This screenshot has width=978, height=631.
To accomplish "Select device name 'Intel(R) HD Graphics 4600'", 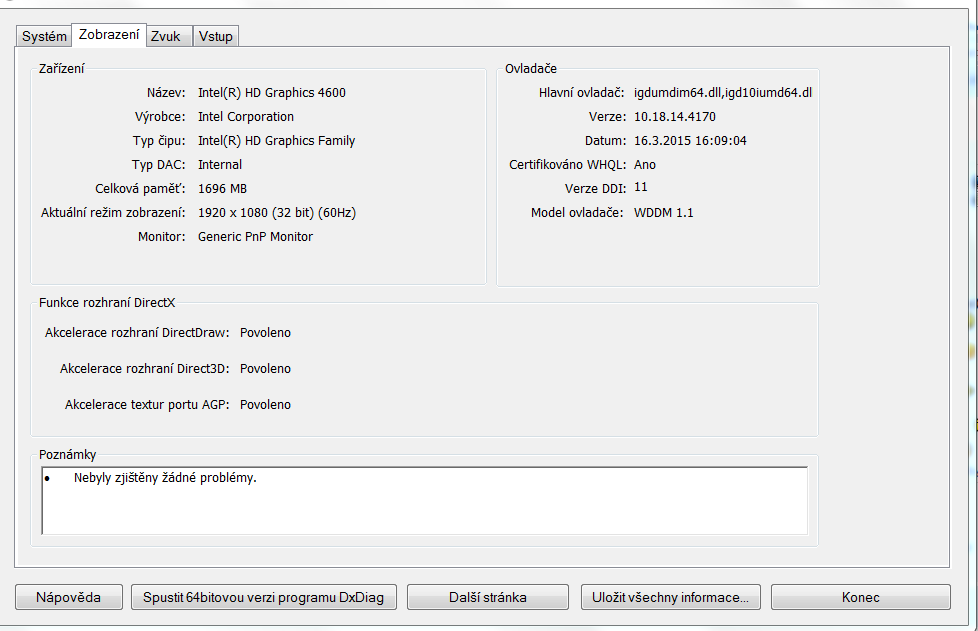I will pos(272,93).
